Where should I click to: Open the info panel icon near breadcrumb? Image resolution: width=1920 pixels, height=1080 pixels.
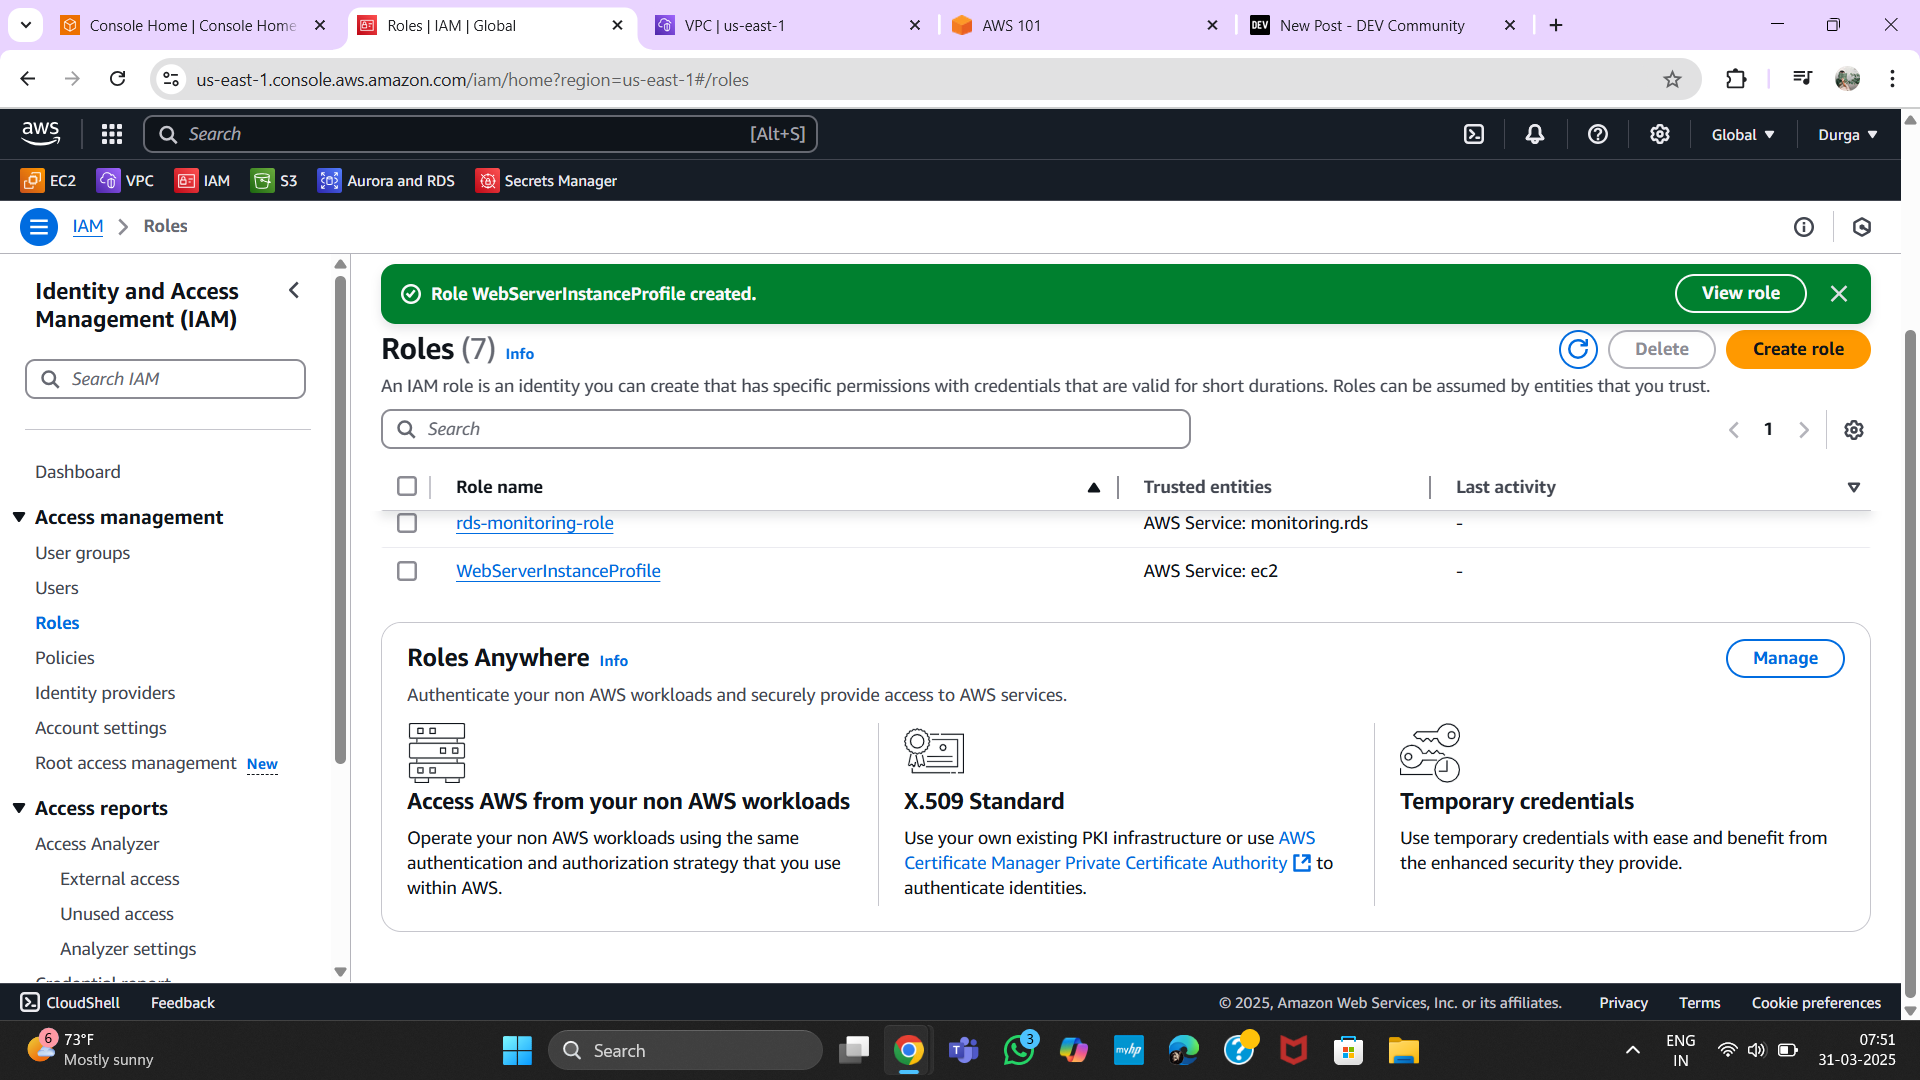(1804, 227)
